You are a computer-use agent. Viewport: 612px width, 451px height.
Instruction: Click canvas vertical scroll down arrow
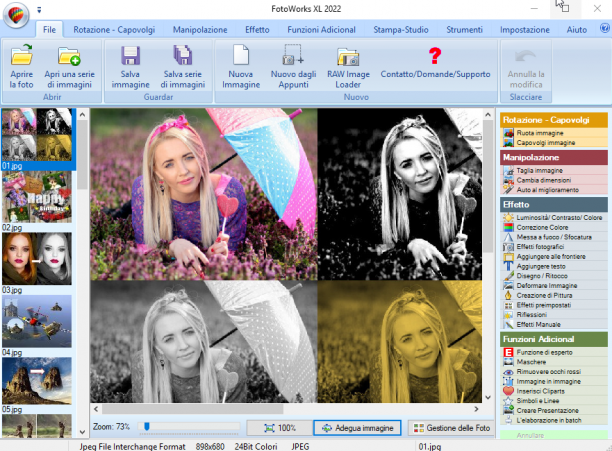[488, 397]
